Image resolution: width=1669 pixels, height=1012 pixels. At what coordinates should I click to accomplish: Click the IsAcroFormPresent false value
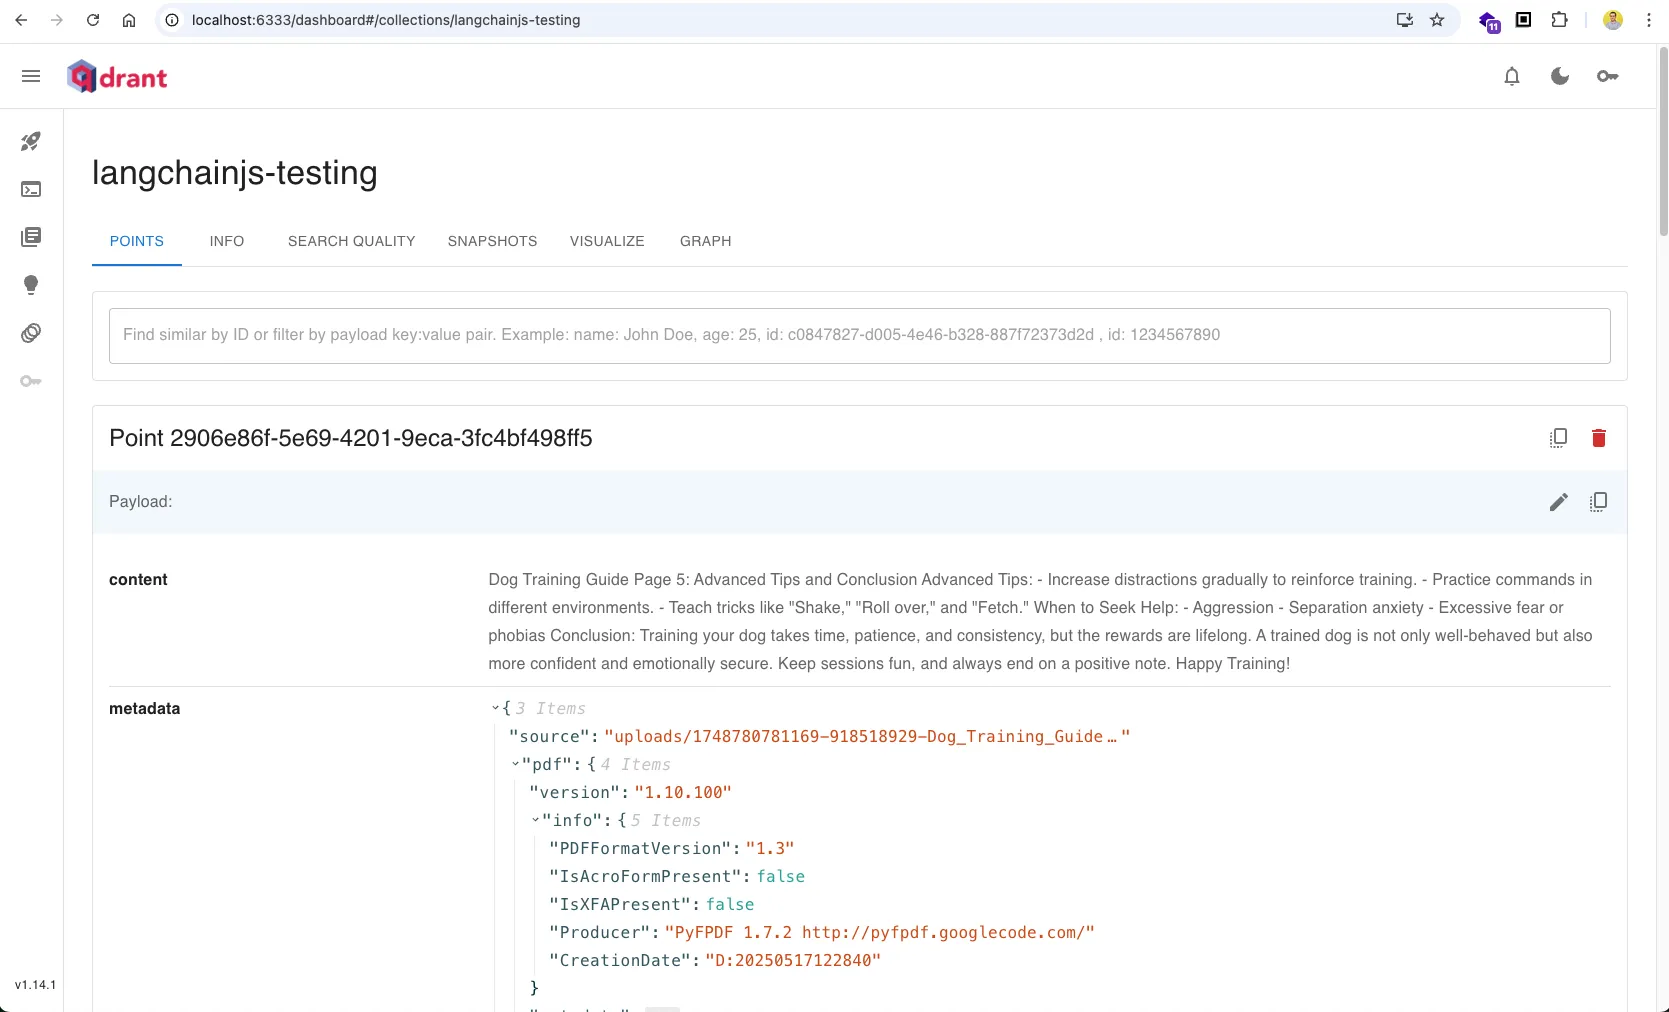[x=781, y=877]
